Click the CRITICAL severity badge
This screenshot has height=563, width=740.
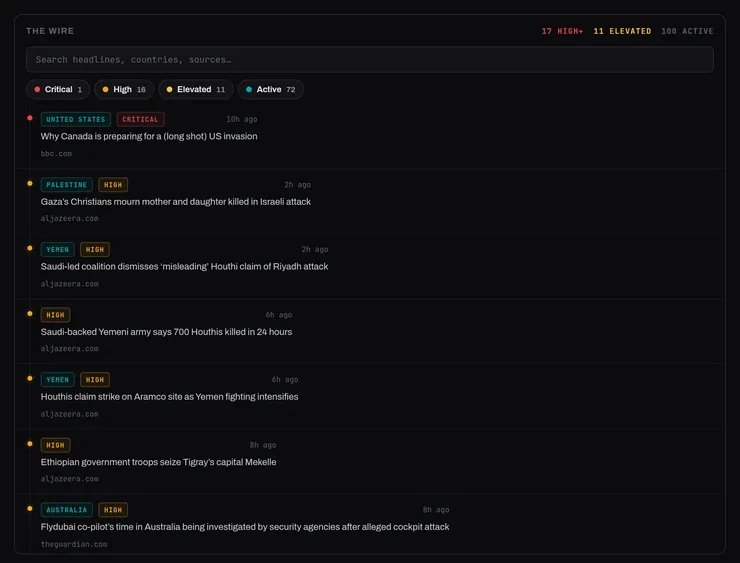point(141,119)
